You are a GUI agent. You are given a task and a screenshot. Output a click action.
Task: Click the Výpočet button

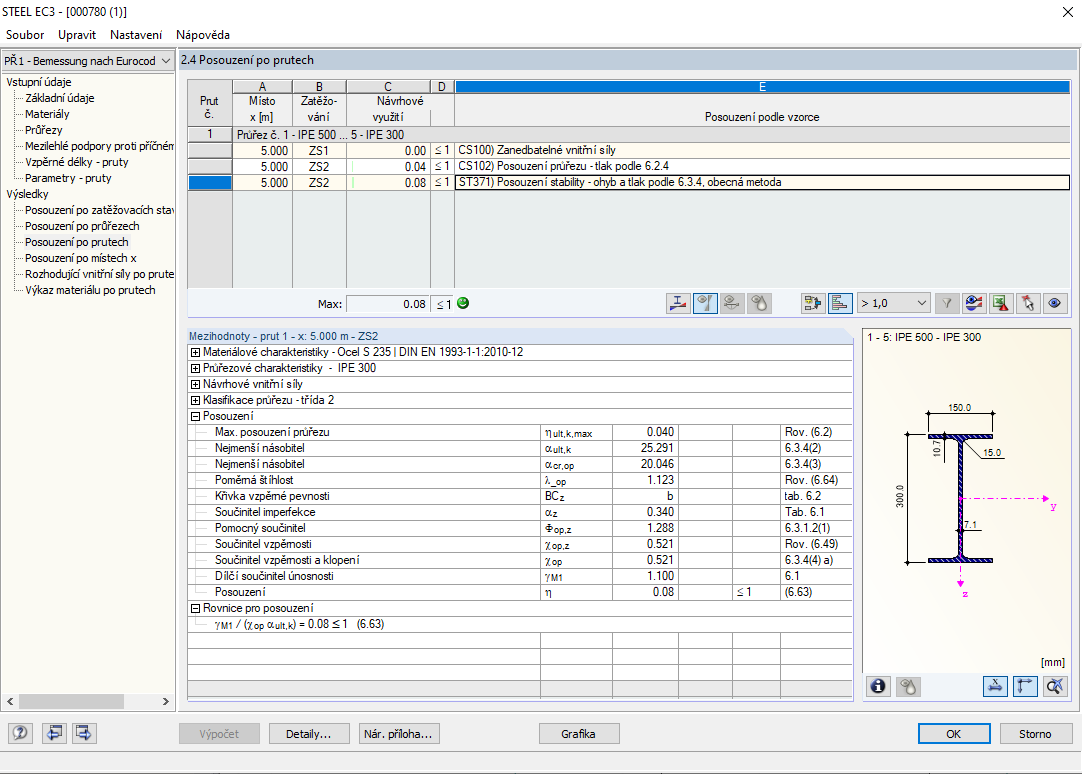pyautogui.click(x=219, y=733)
